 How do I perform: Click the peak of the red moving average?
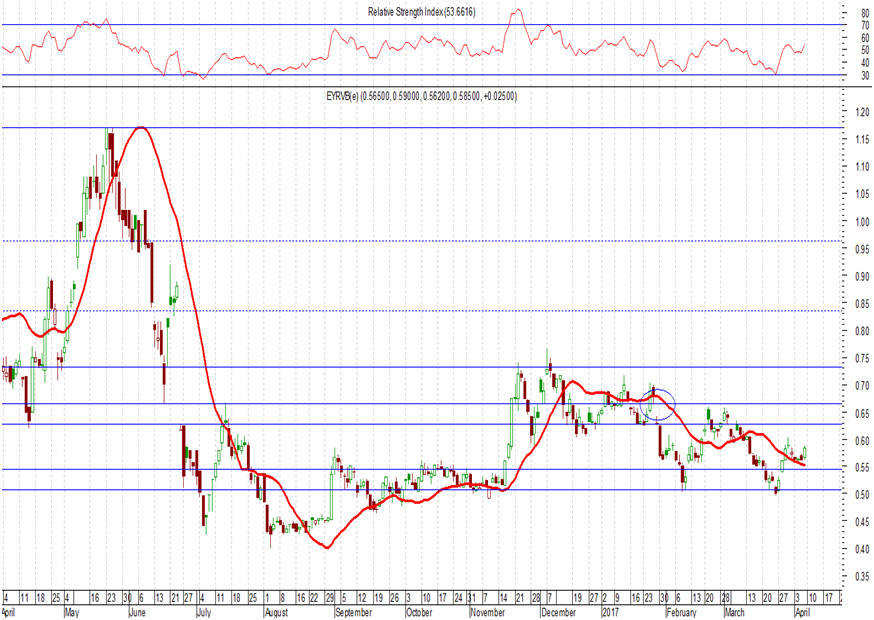(x=141, y=127)
